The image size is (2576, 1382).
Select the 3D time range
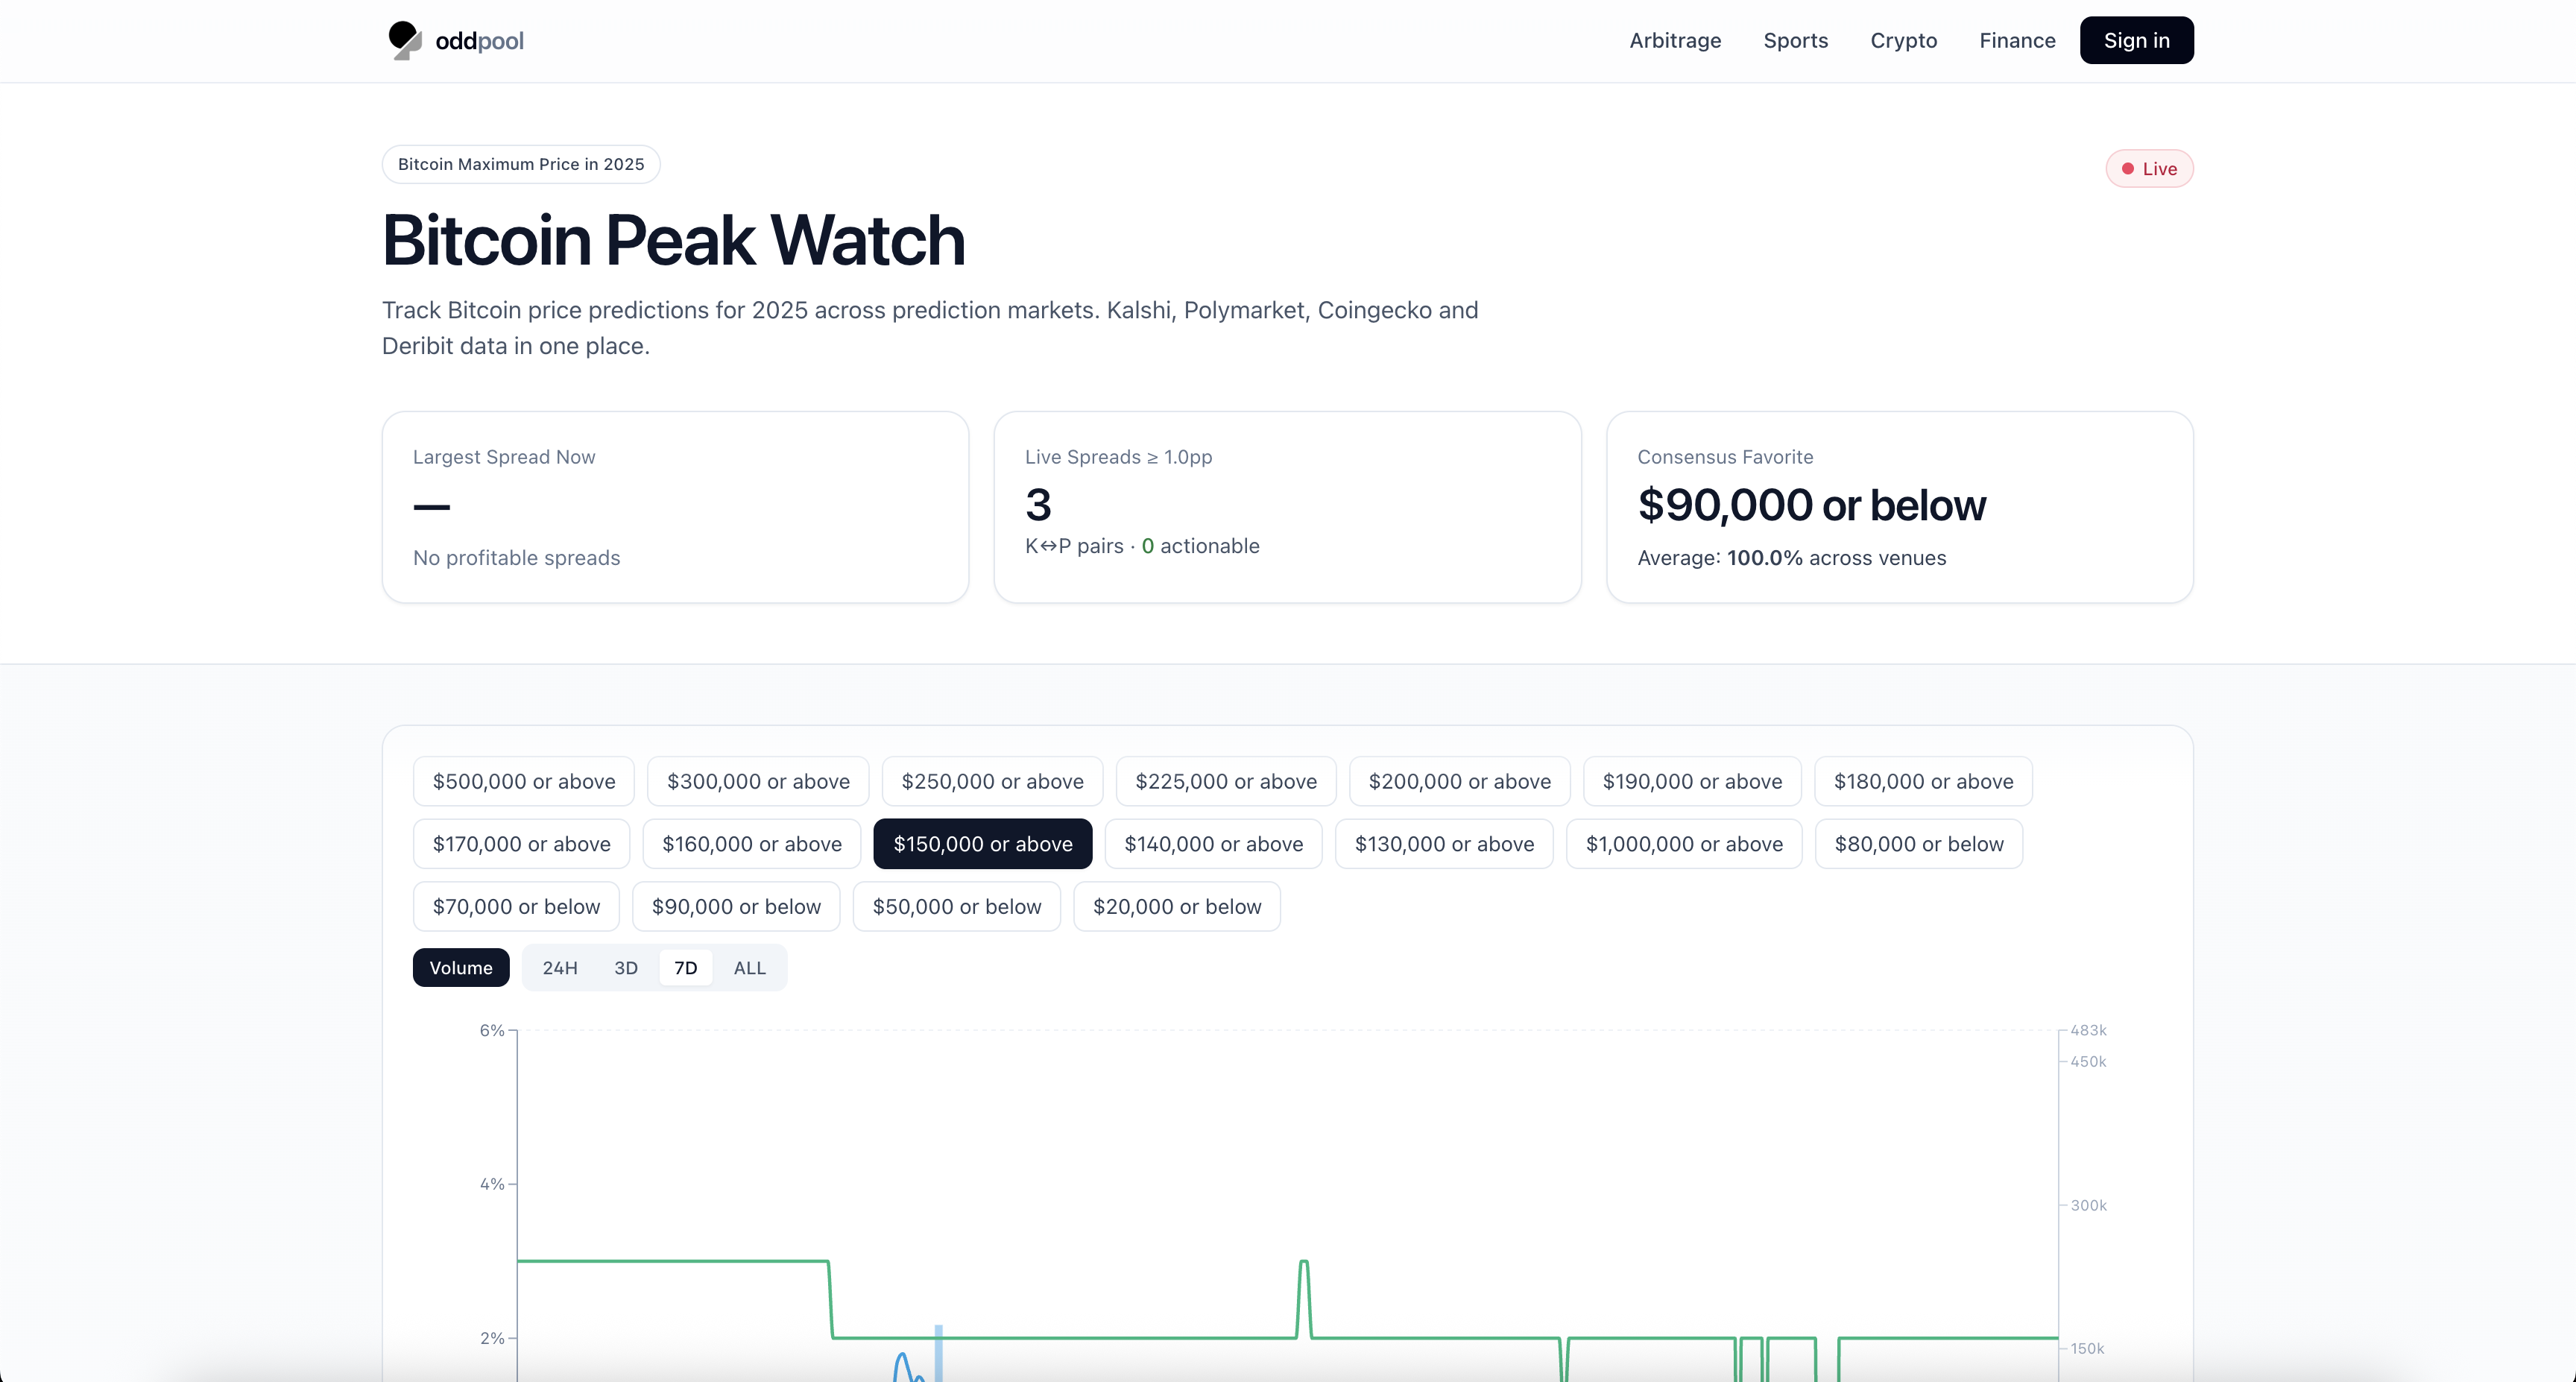tap(625, 967)
